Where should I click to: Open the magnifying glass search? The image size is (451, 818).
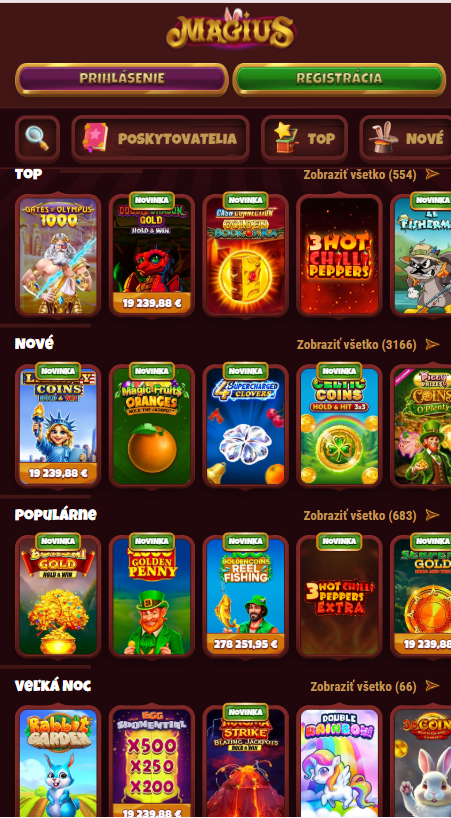[x=37, y=138]
